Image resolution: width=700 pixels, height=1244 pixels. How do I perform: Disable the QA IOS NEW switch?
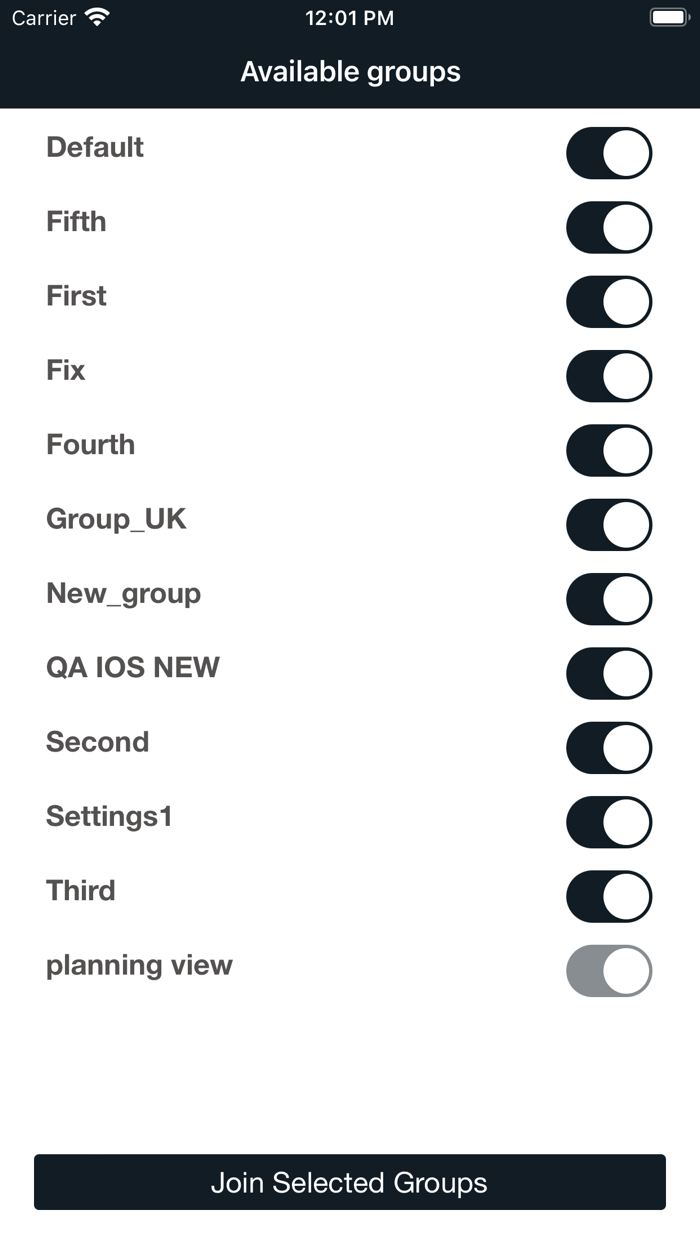coord(609,673)
